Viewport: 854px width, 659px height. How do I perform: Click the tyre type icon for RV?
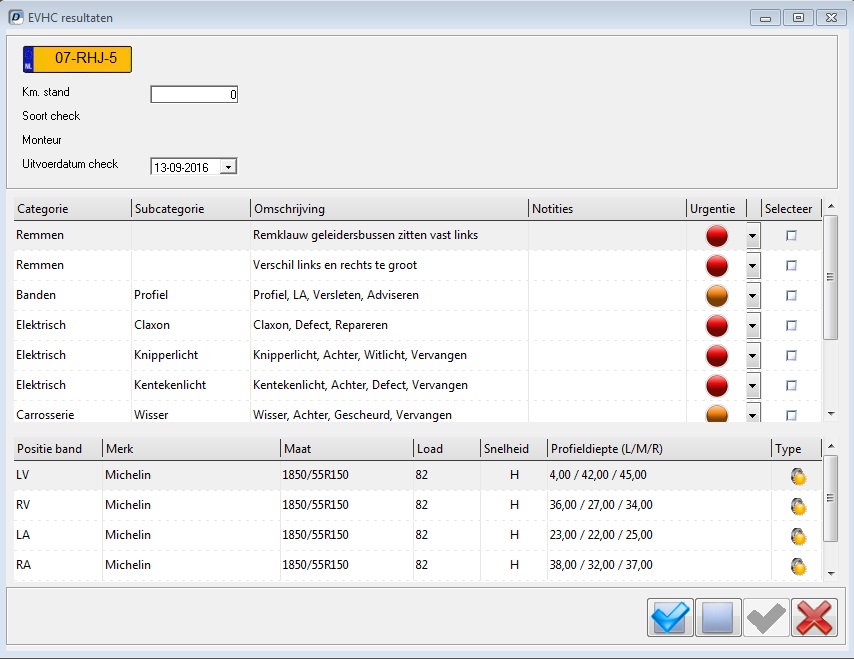(x=798, y=506)
